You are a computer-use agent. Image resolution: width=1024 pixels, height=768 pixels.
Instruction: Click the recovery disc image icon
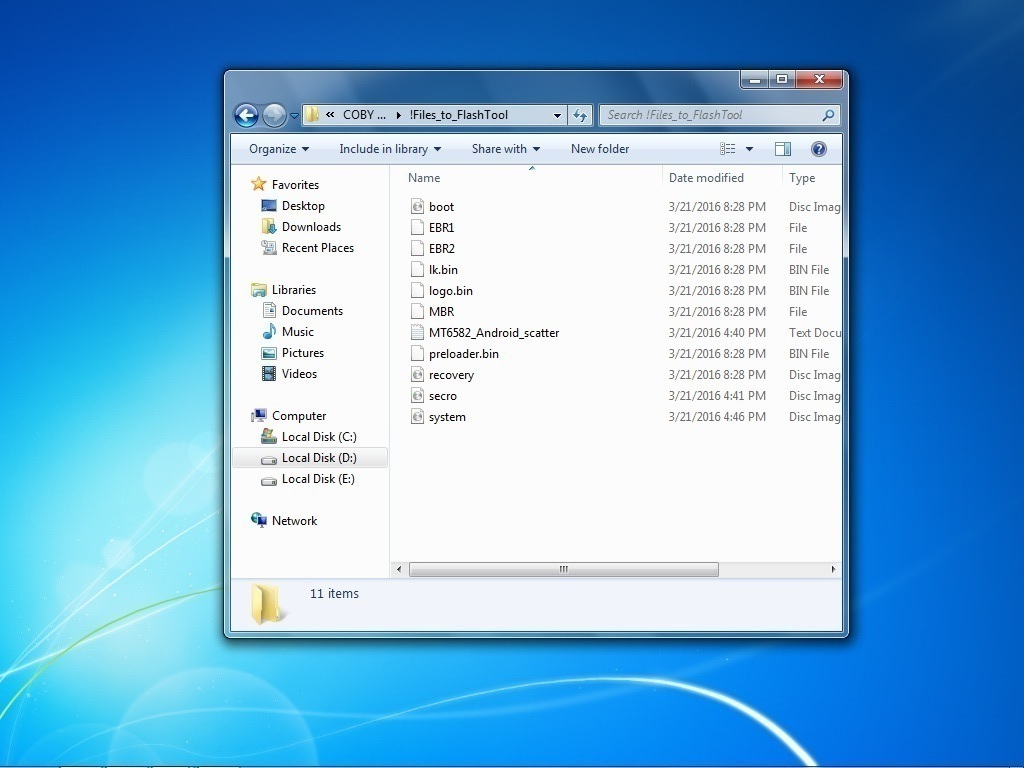[x=417, y=374]
